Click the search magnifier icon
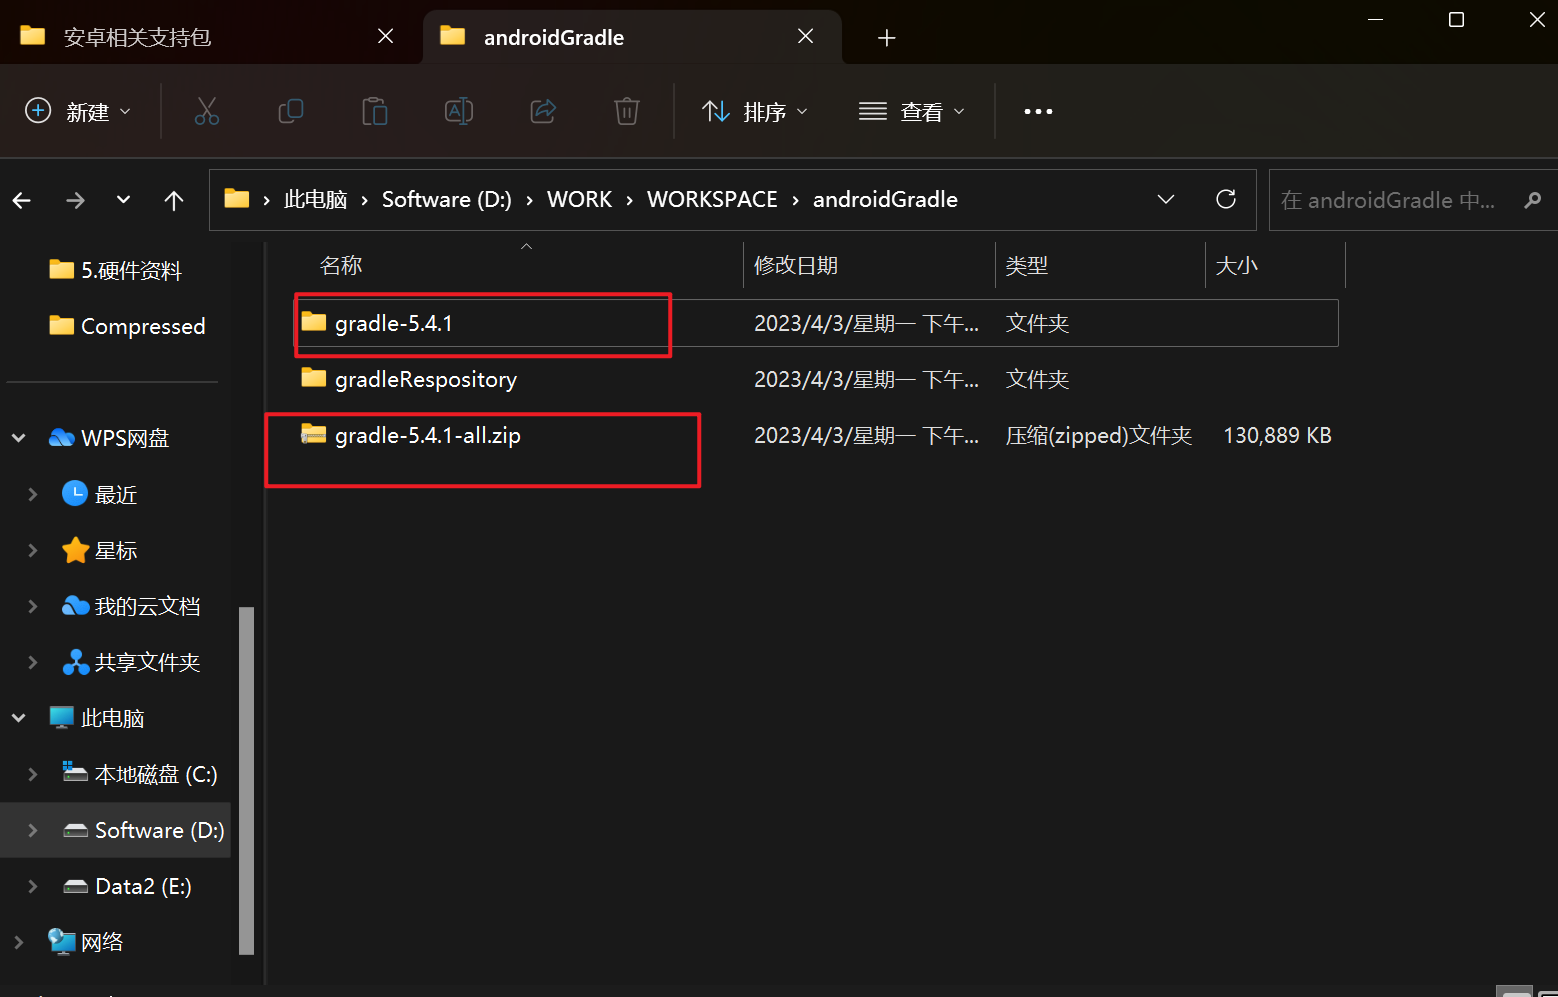Image resolution: width=1558 pixels, height=997 pixels. click(x=1532, y=200)
